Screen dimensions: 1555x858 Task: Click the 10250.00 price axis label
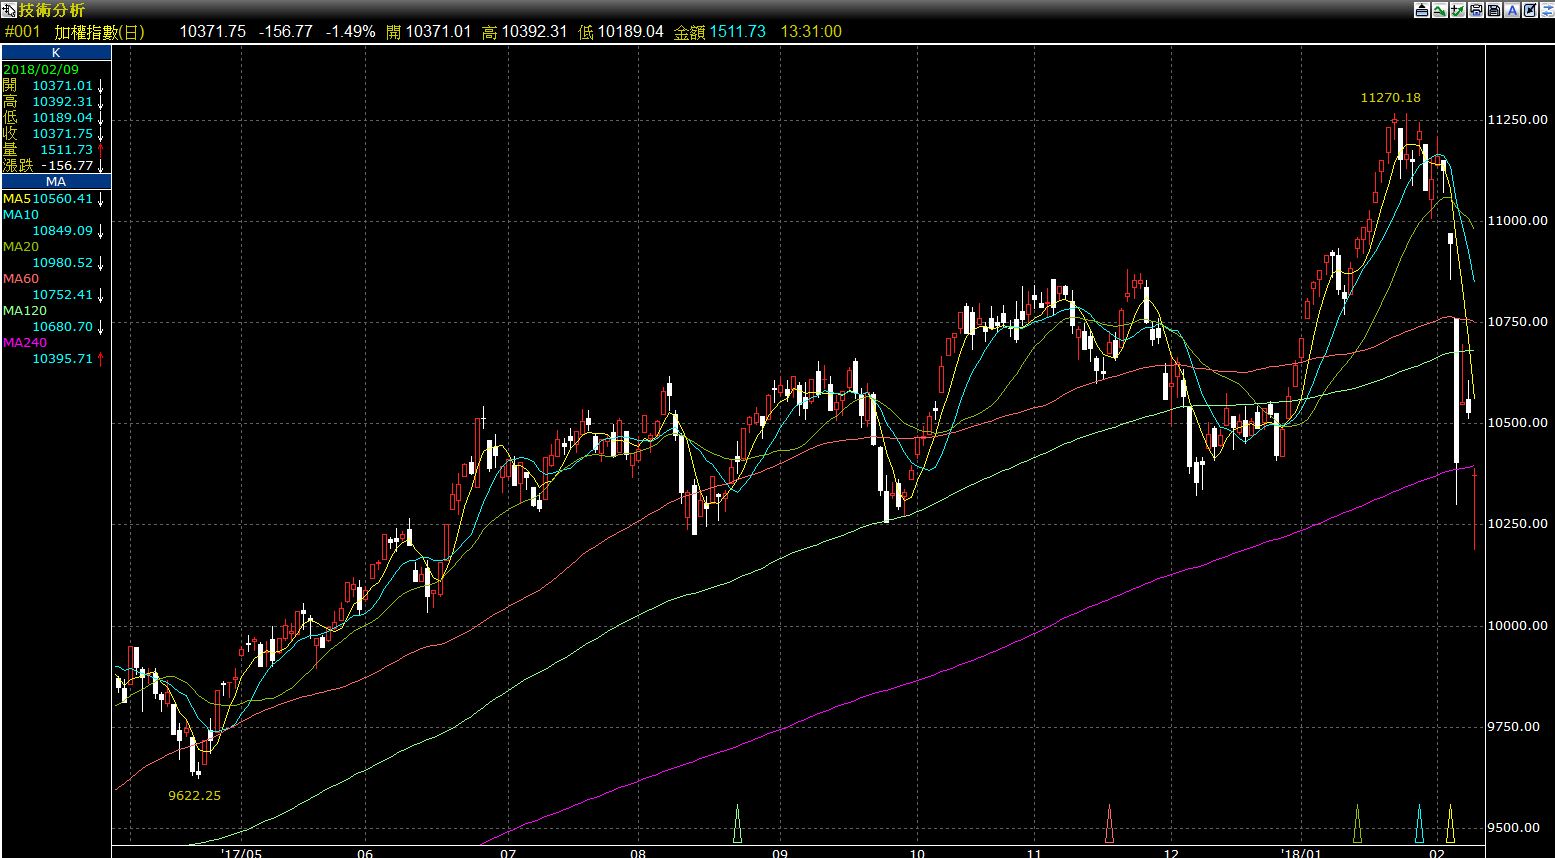1520,524
